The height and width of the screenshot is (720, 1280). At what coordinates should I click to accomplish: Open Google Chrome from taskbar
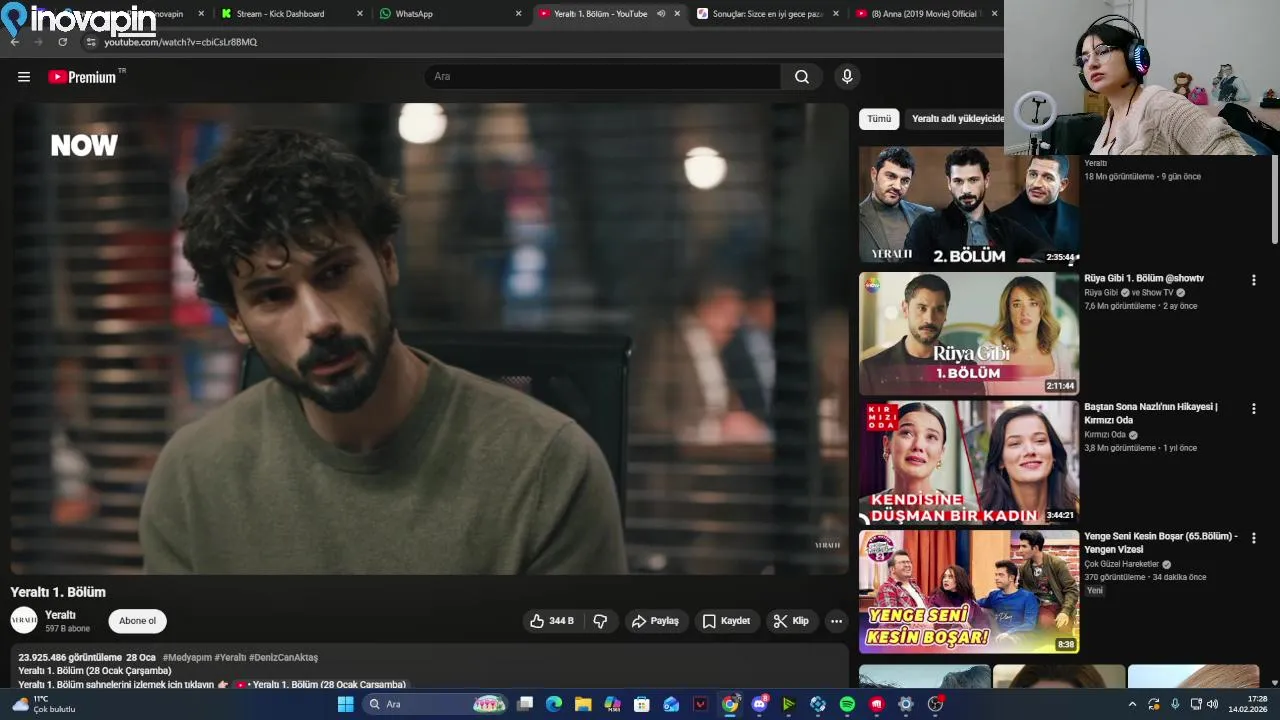(x=730, y=704)
